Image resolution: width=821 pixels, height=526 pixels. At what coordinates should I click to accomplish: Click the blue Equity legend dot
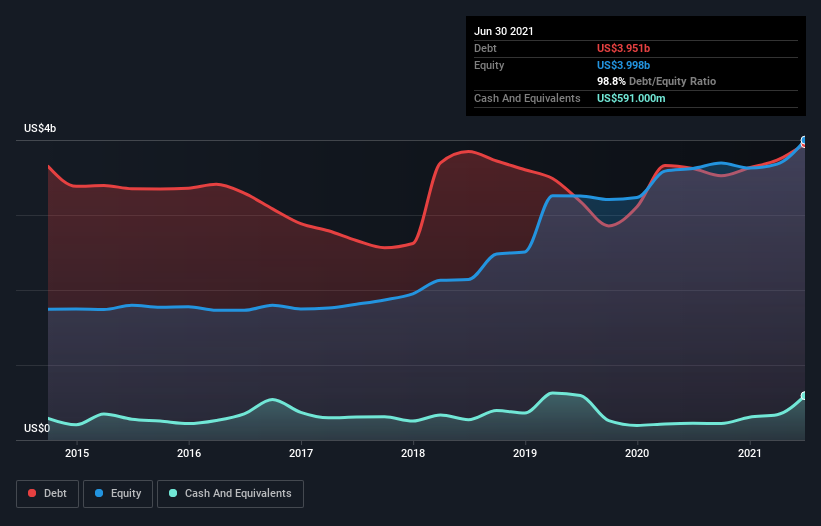click(x=99, y=493)
